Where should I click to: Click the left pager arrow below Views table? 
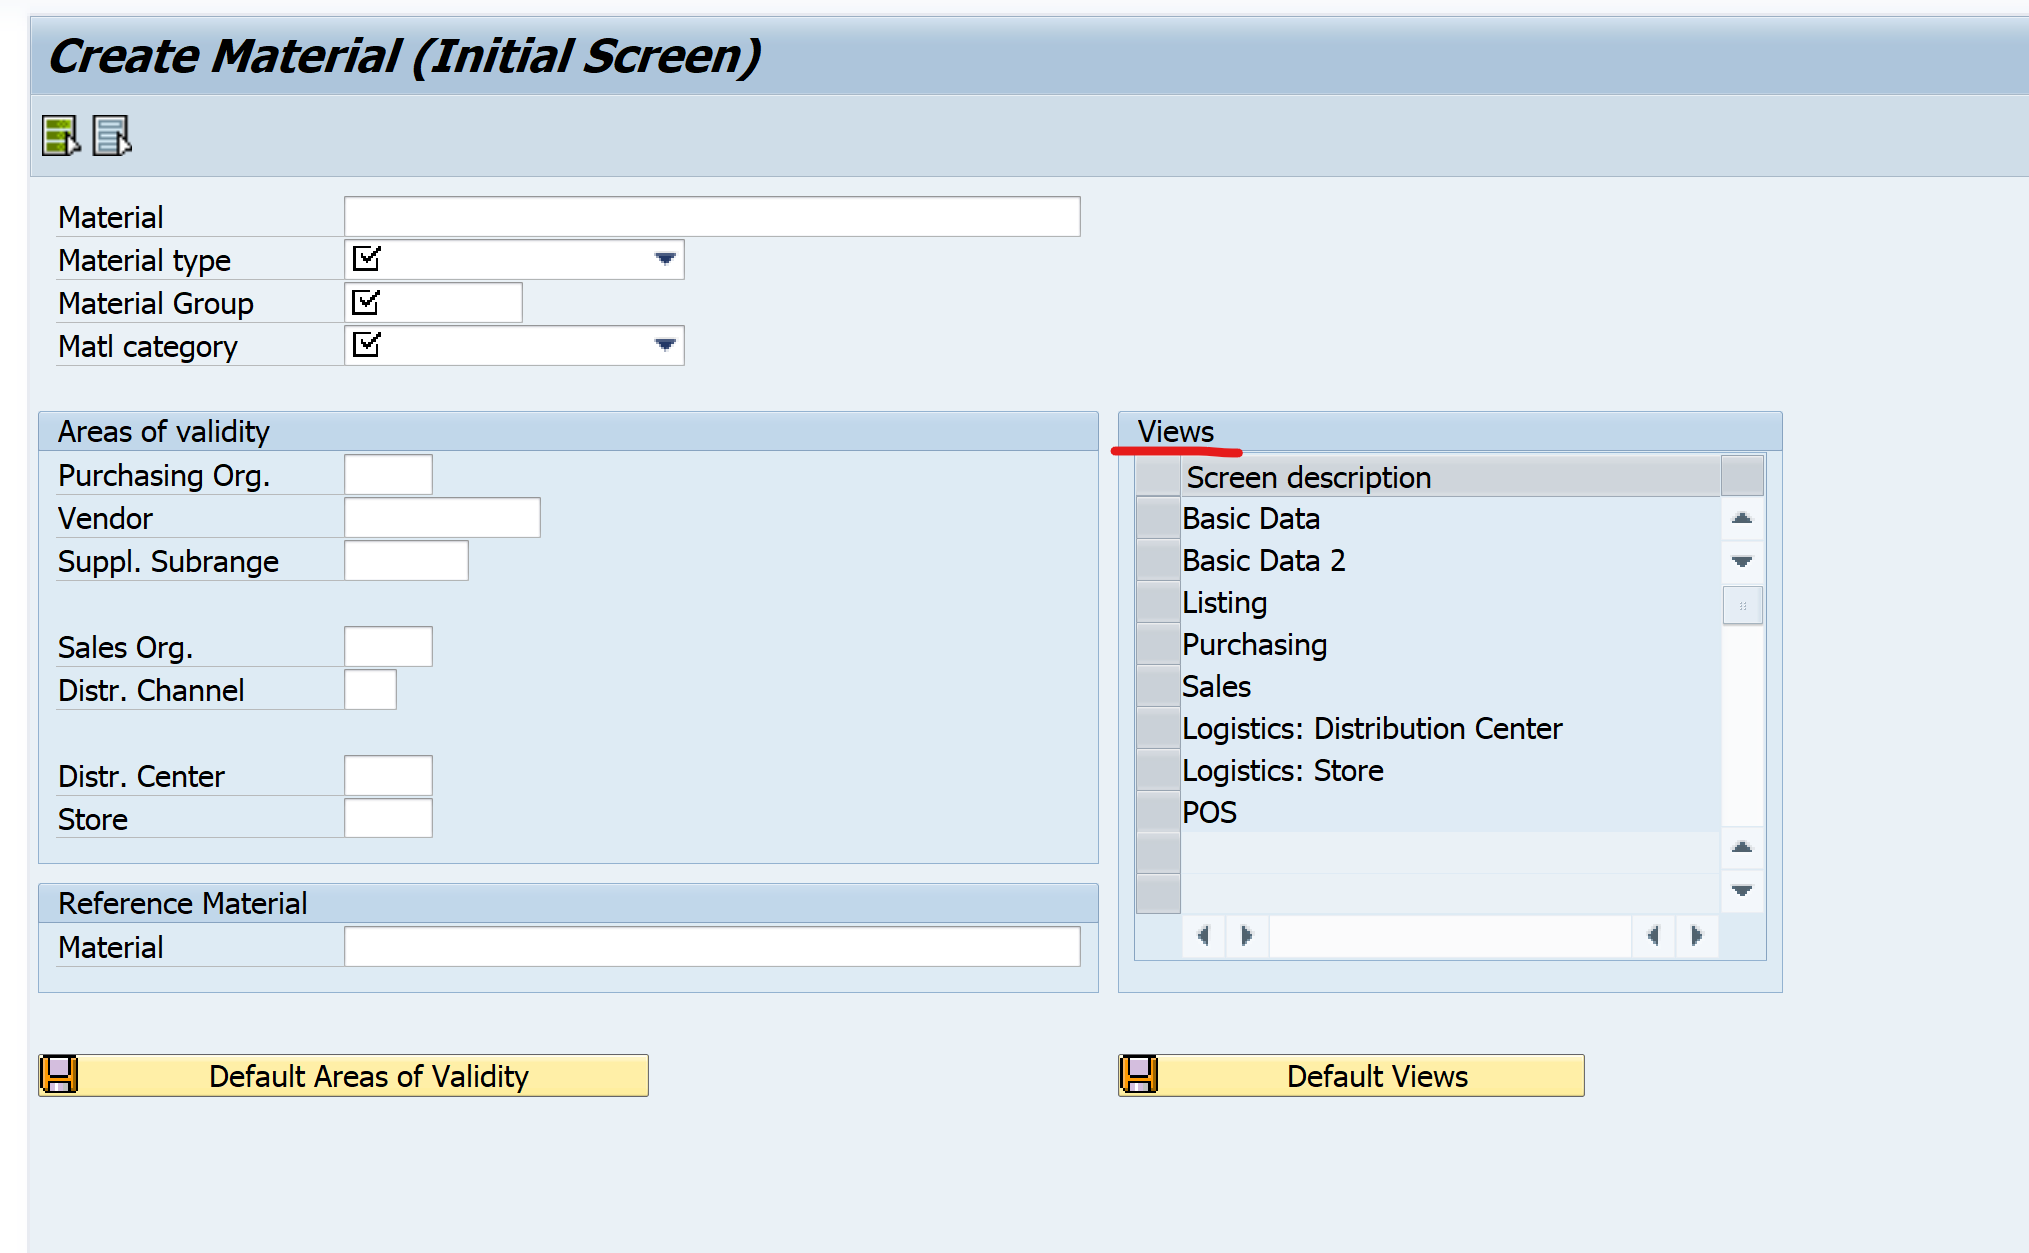pyautogui.click(x=1203, y=935)
